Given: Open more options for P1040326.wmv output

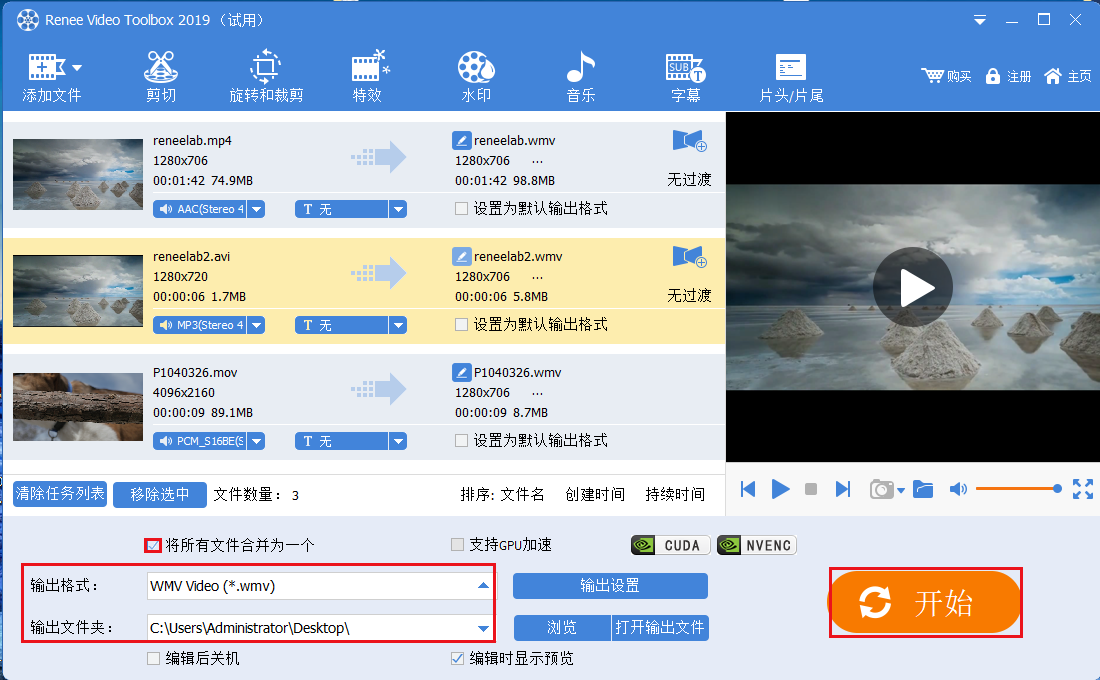Looking at the screenshot, I should point(537,393).
